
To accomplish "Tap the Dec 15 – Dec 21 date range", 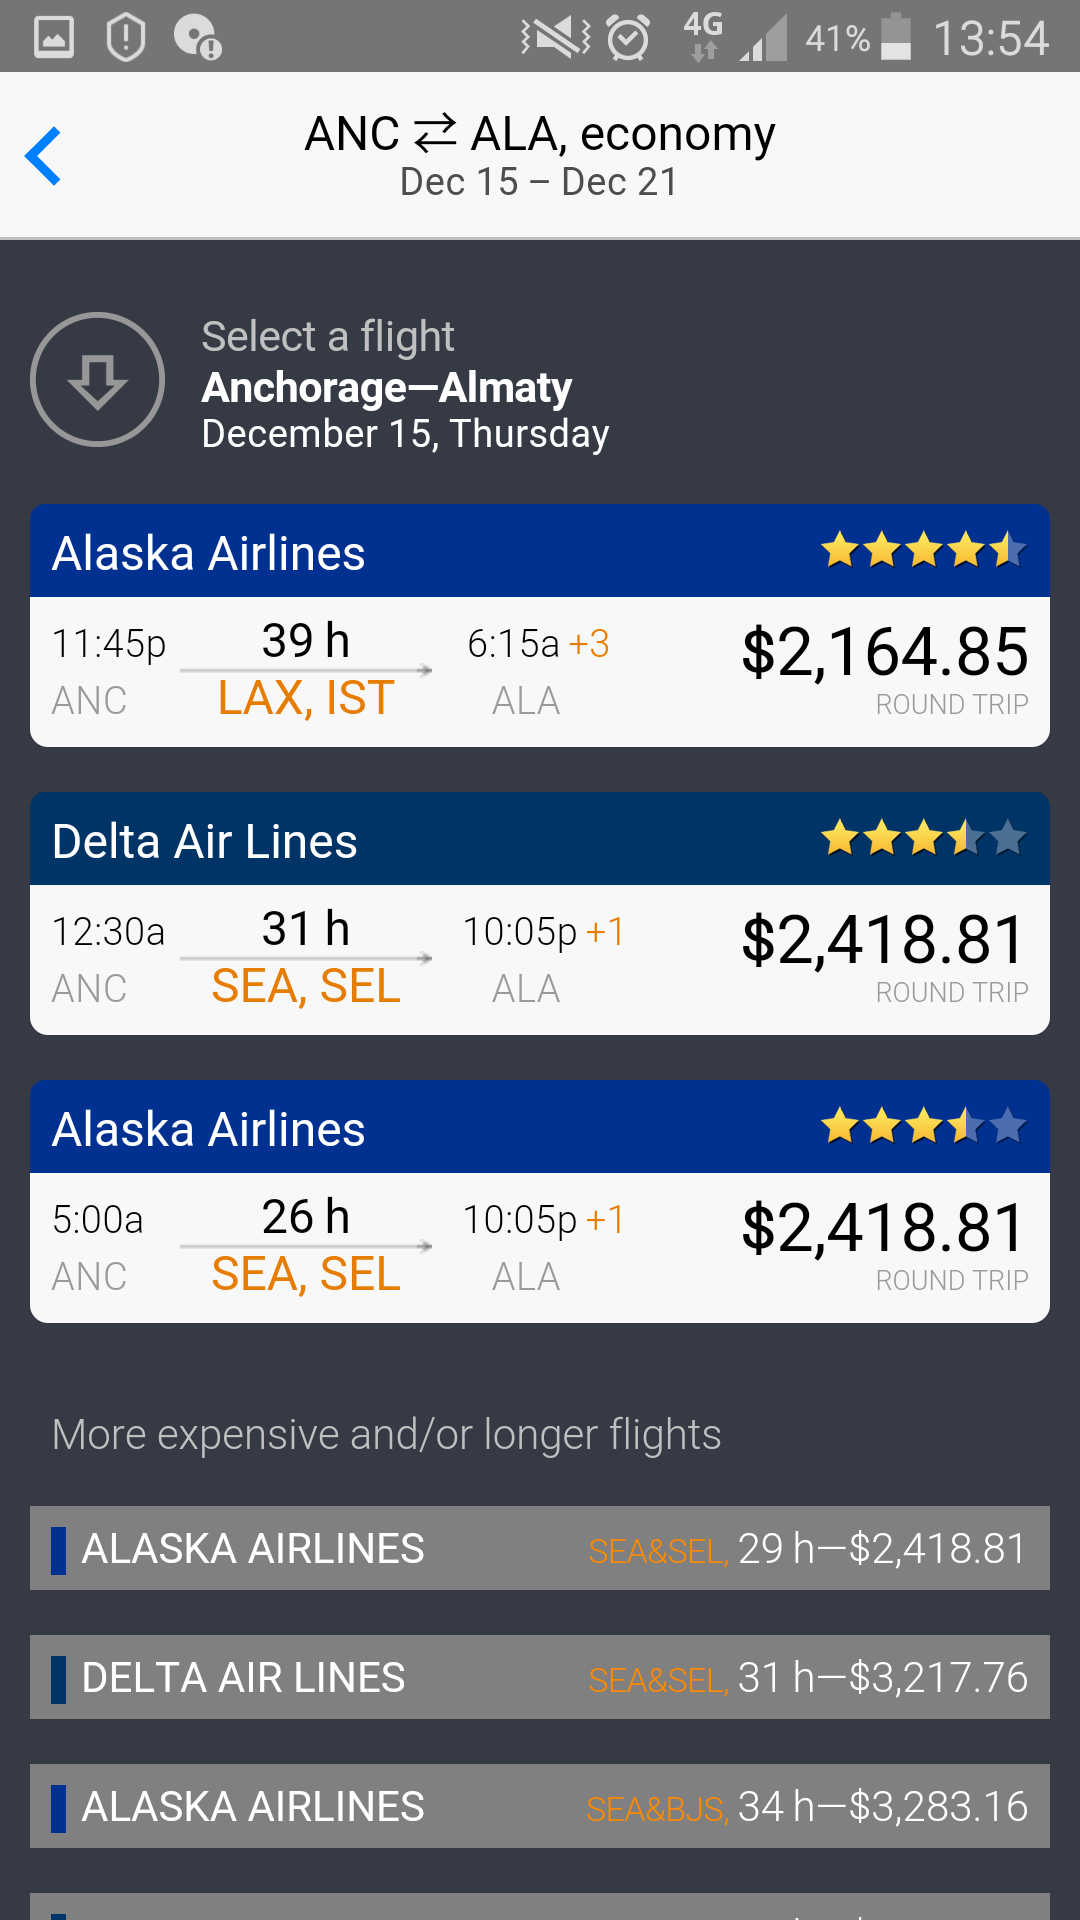I will click(540, 183).
